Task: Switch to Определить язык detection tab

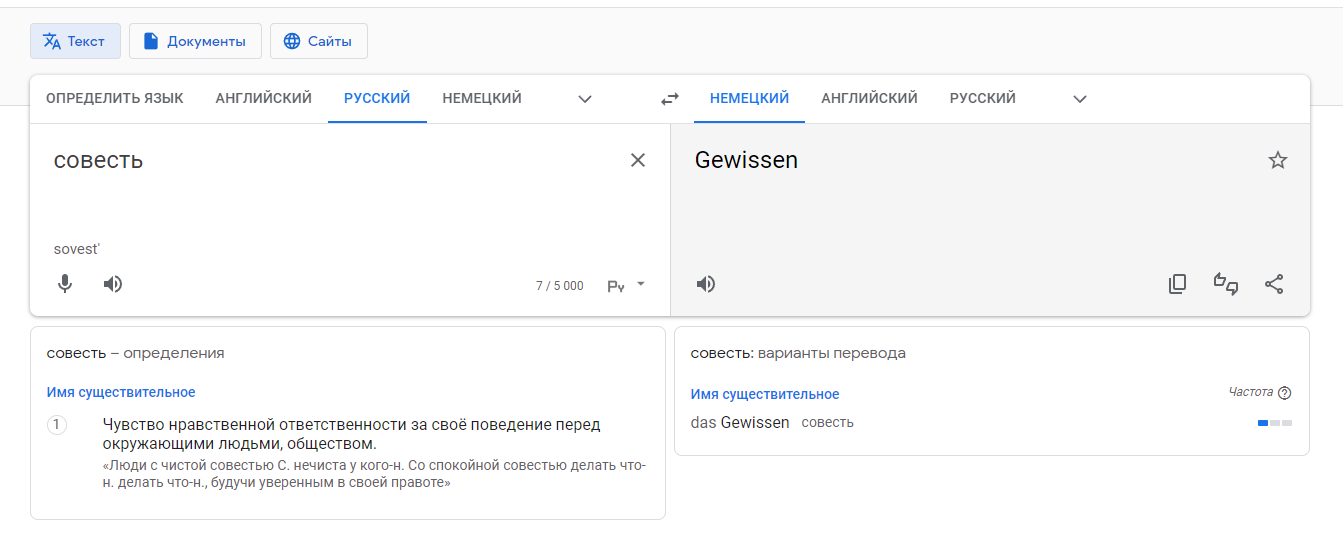Action: click(x=114, y=98)
